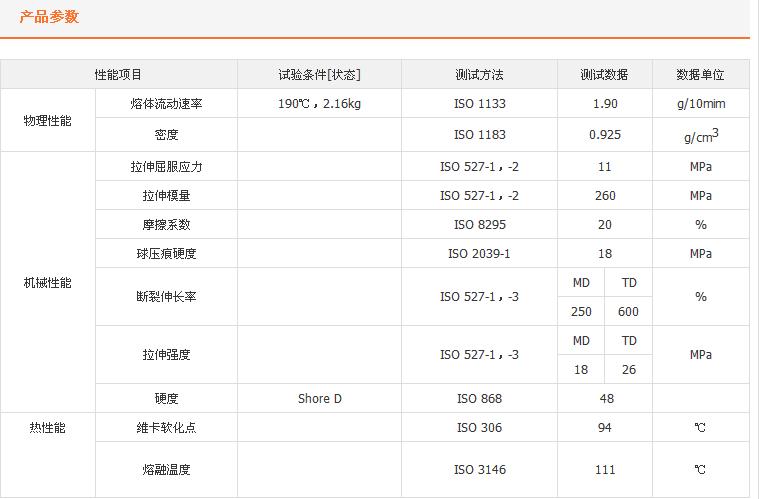Click the 热性能 category cell
The image size is (760, 499).
coord(48,428)
